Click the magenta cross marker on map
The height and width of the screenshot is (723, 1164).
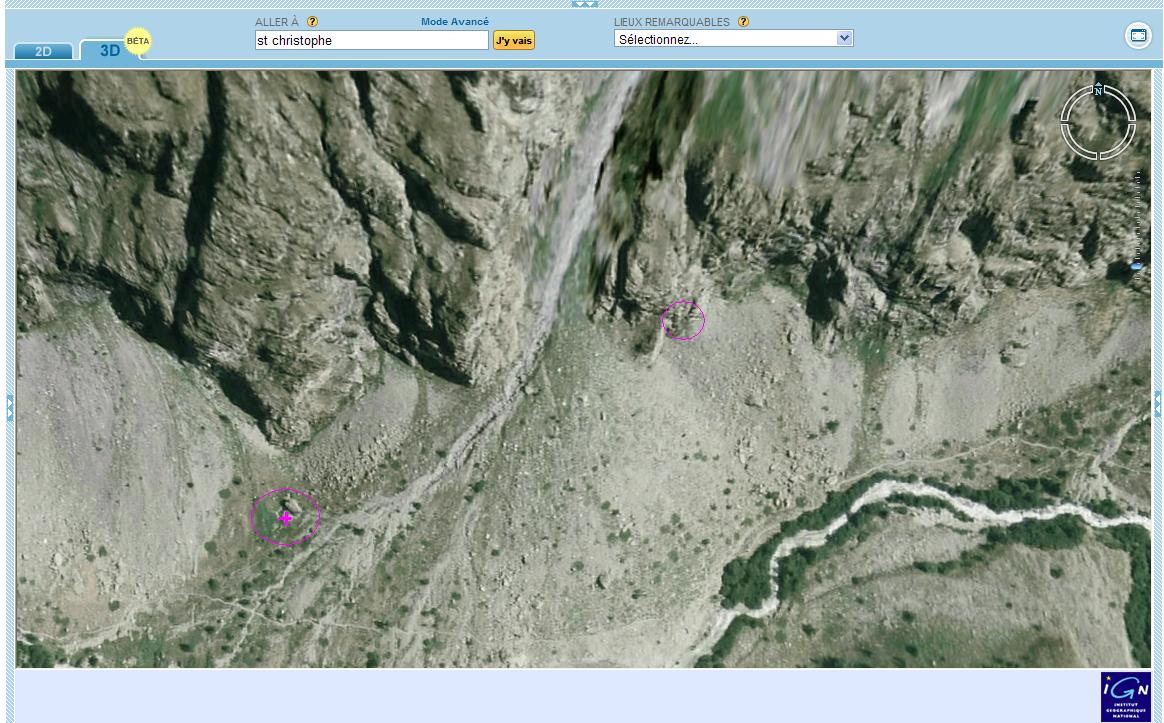(286, 518)
